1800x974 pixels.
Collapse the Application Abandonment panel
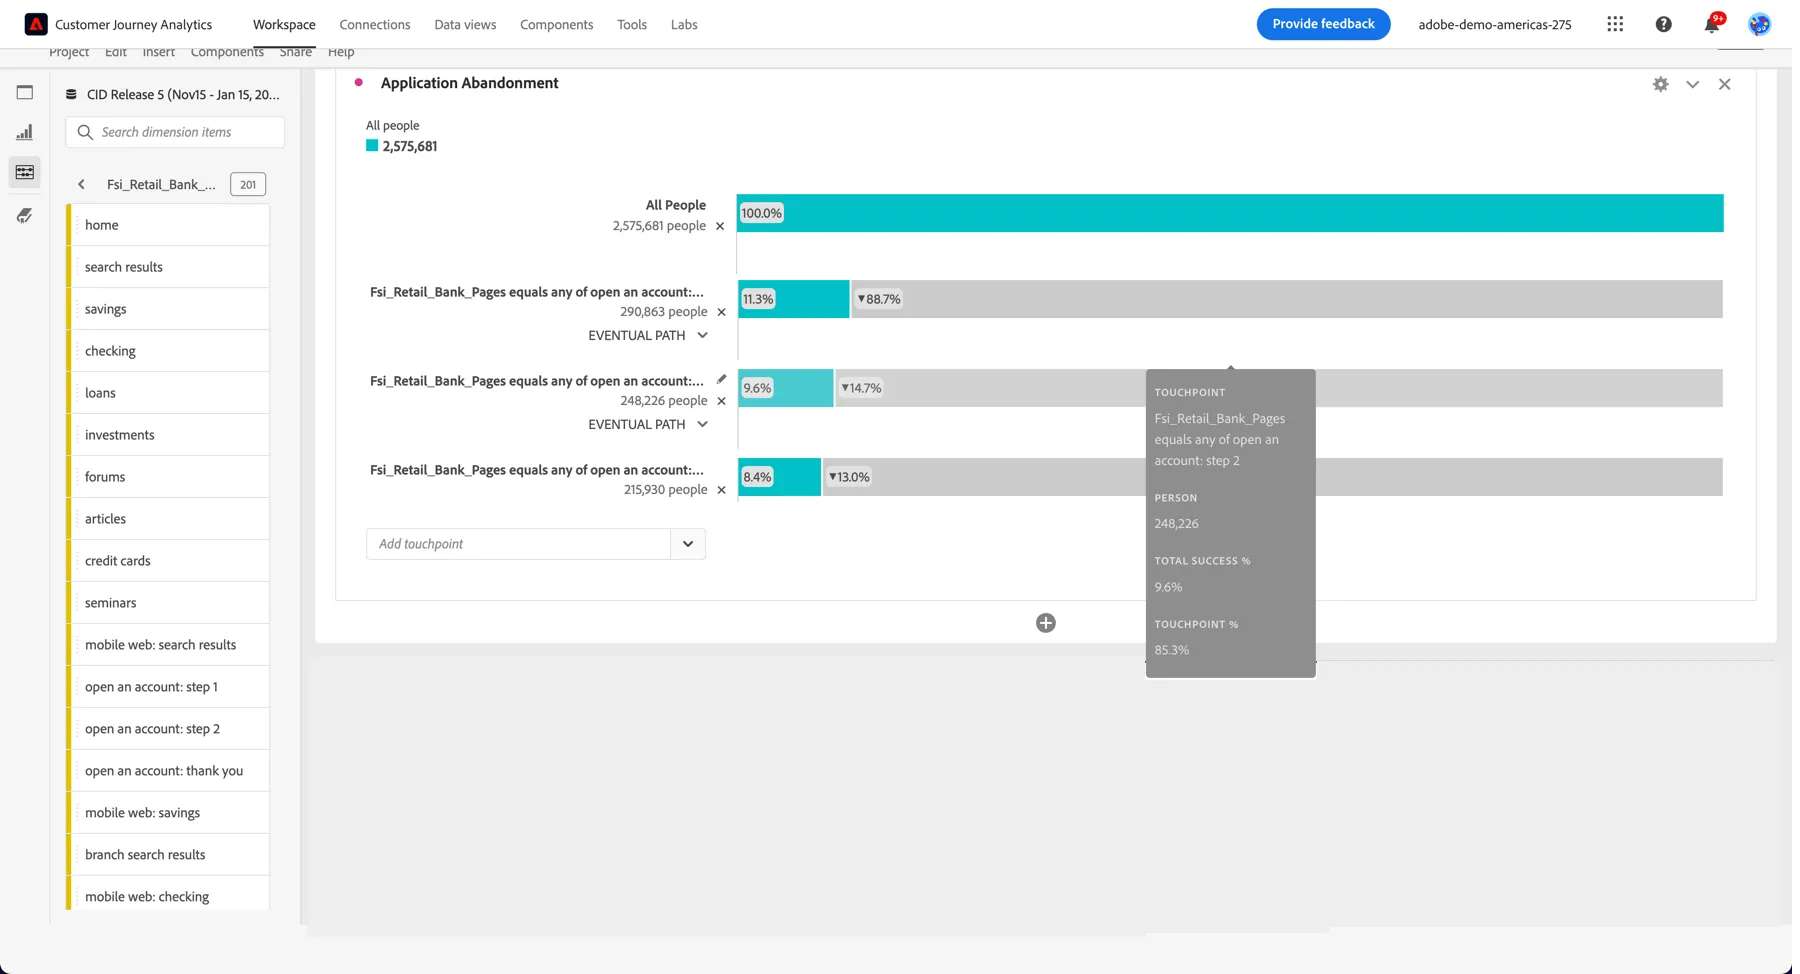[x=1692, y=85]
